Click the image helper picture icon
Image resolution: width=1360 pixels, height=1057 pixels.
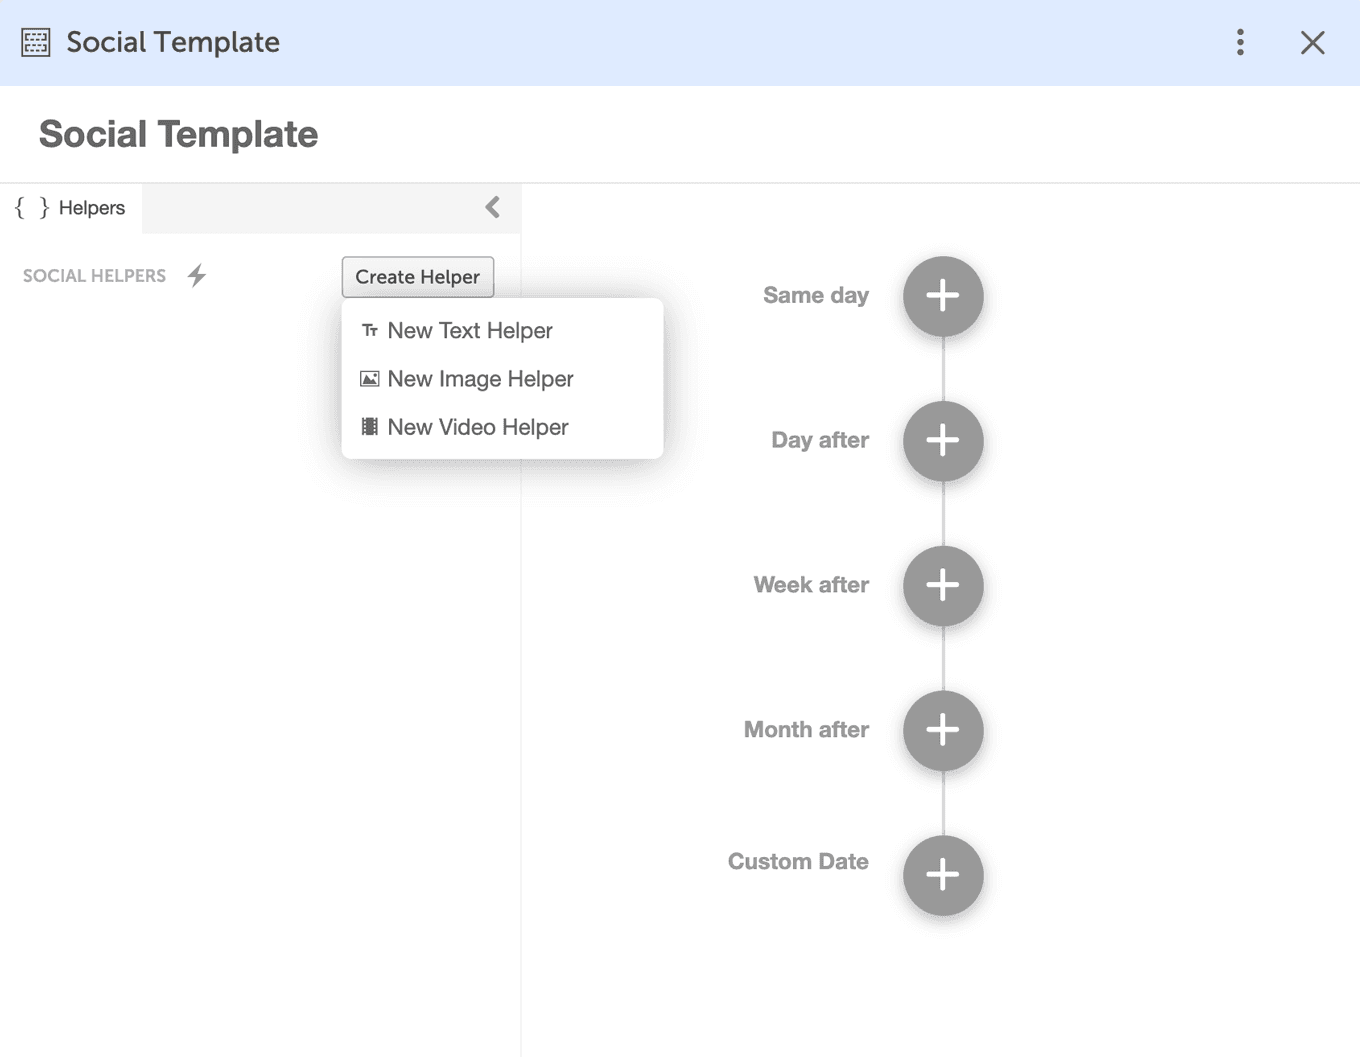(369, 378)
